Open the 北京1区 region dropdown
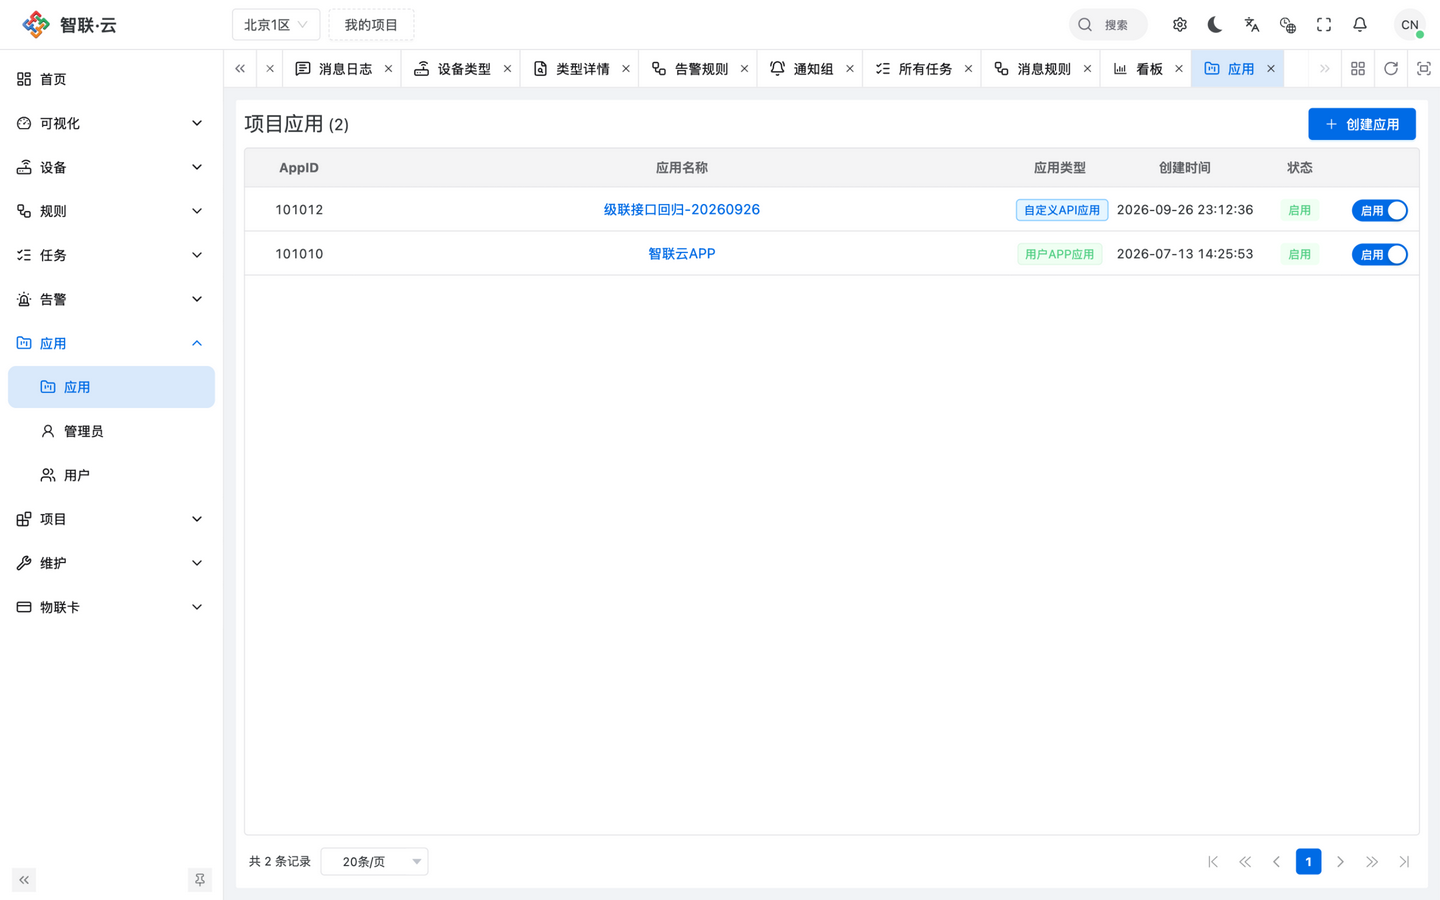 click(276, 25)
